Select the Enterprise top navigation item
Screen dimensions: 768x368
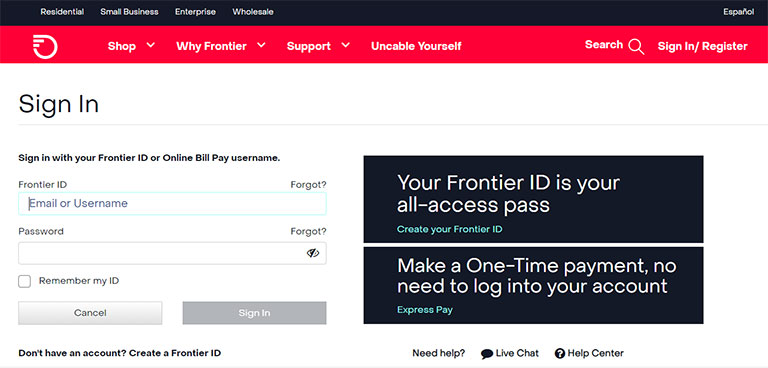click(x=195, y=12)
